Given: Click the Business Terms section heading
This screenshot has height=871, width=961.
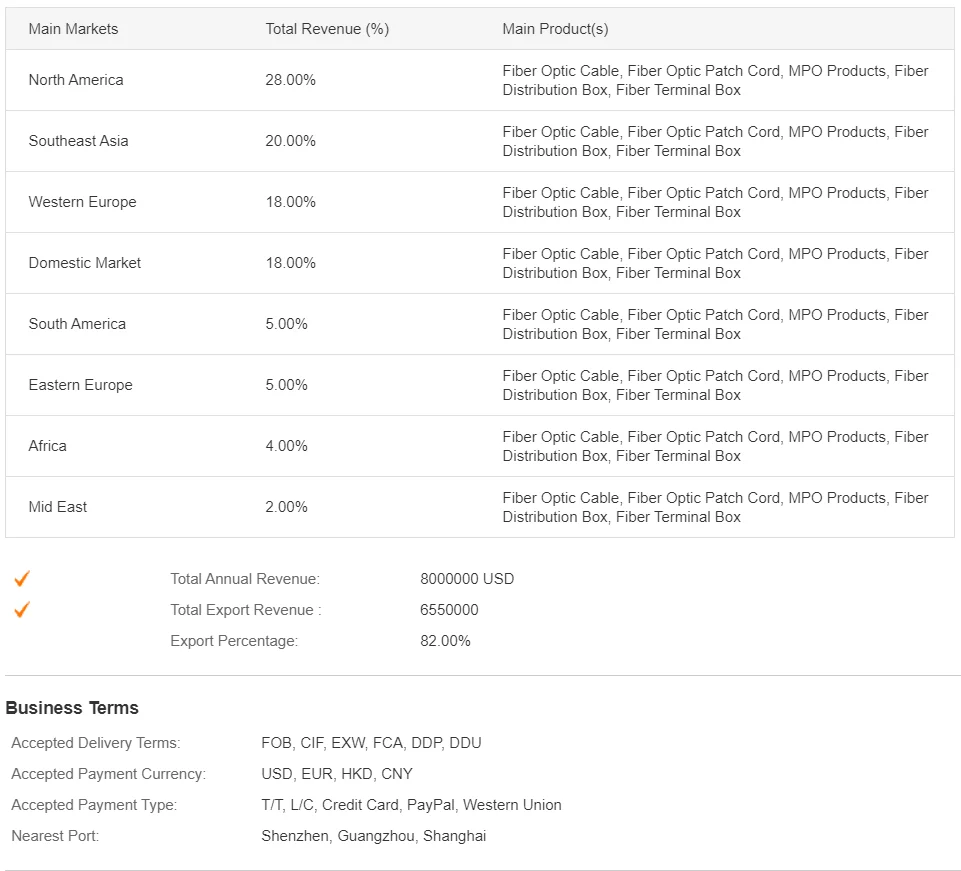Looking at the screenshot, I should click(x=72, y=708).
